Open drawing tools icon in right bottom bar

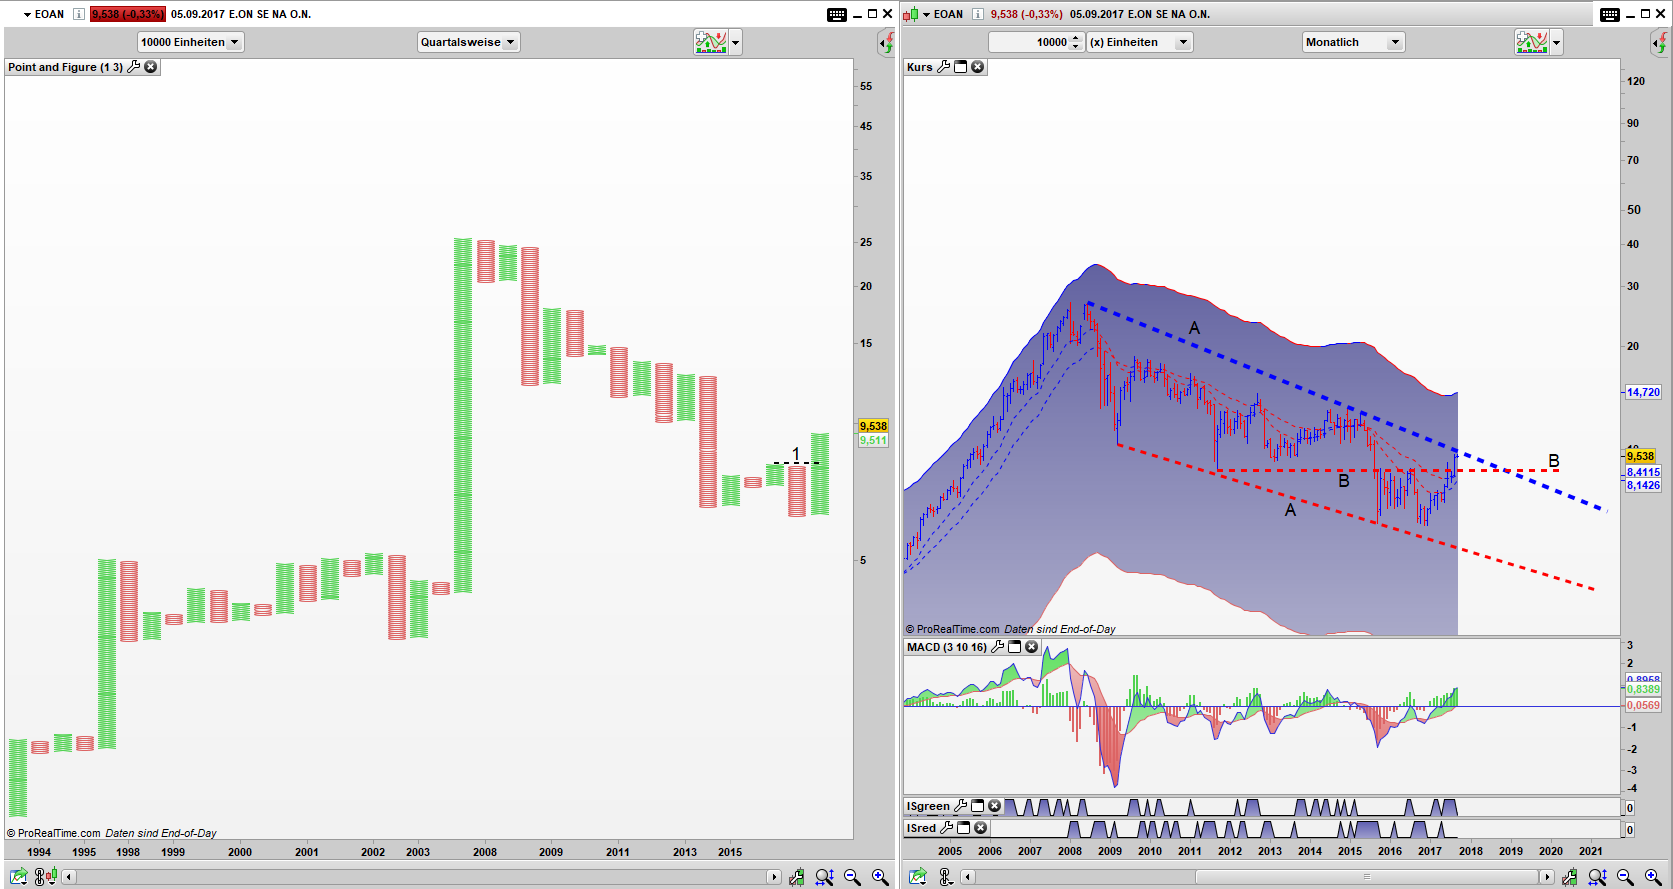946,877
